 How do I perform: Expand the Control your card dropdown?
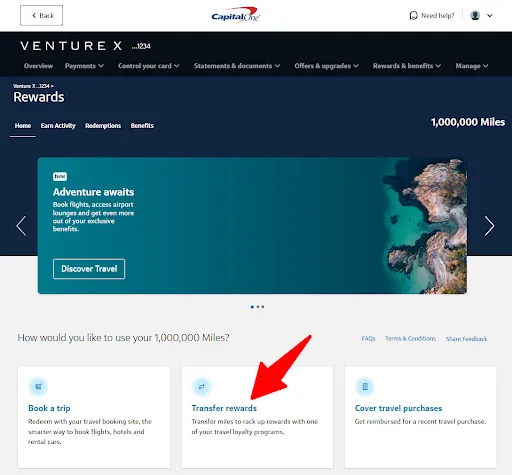click(x=149, y=66)
